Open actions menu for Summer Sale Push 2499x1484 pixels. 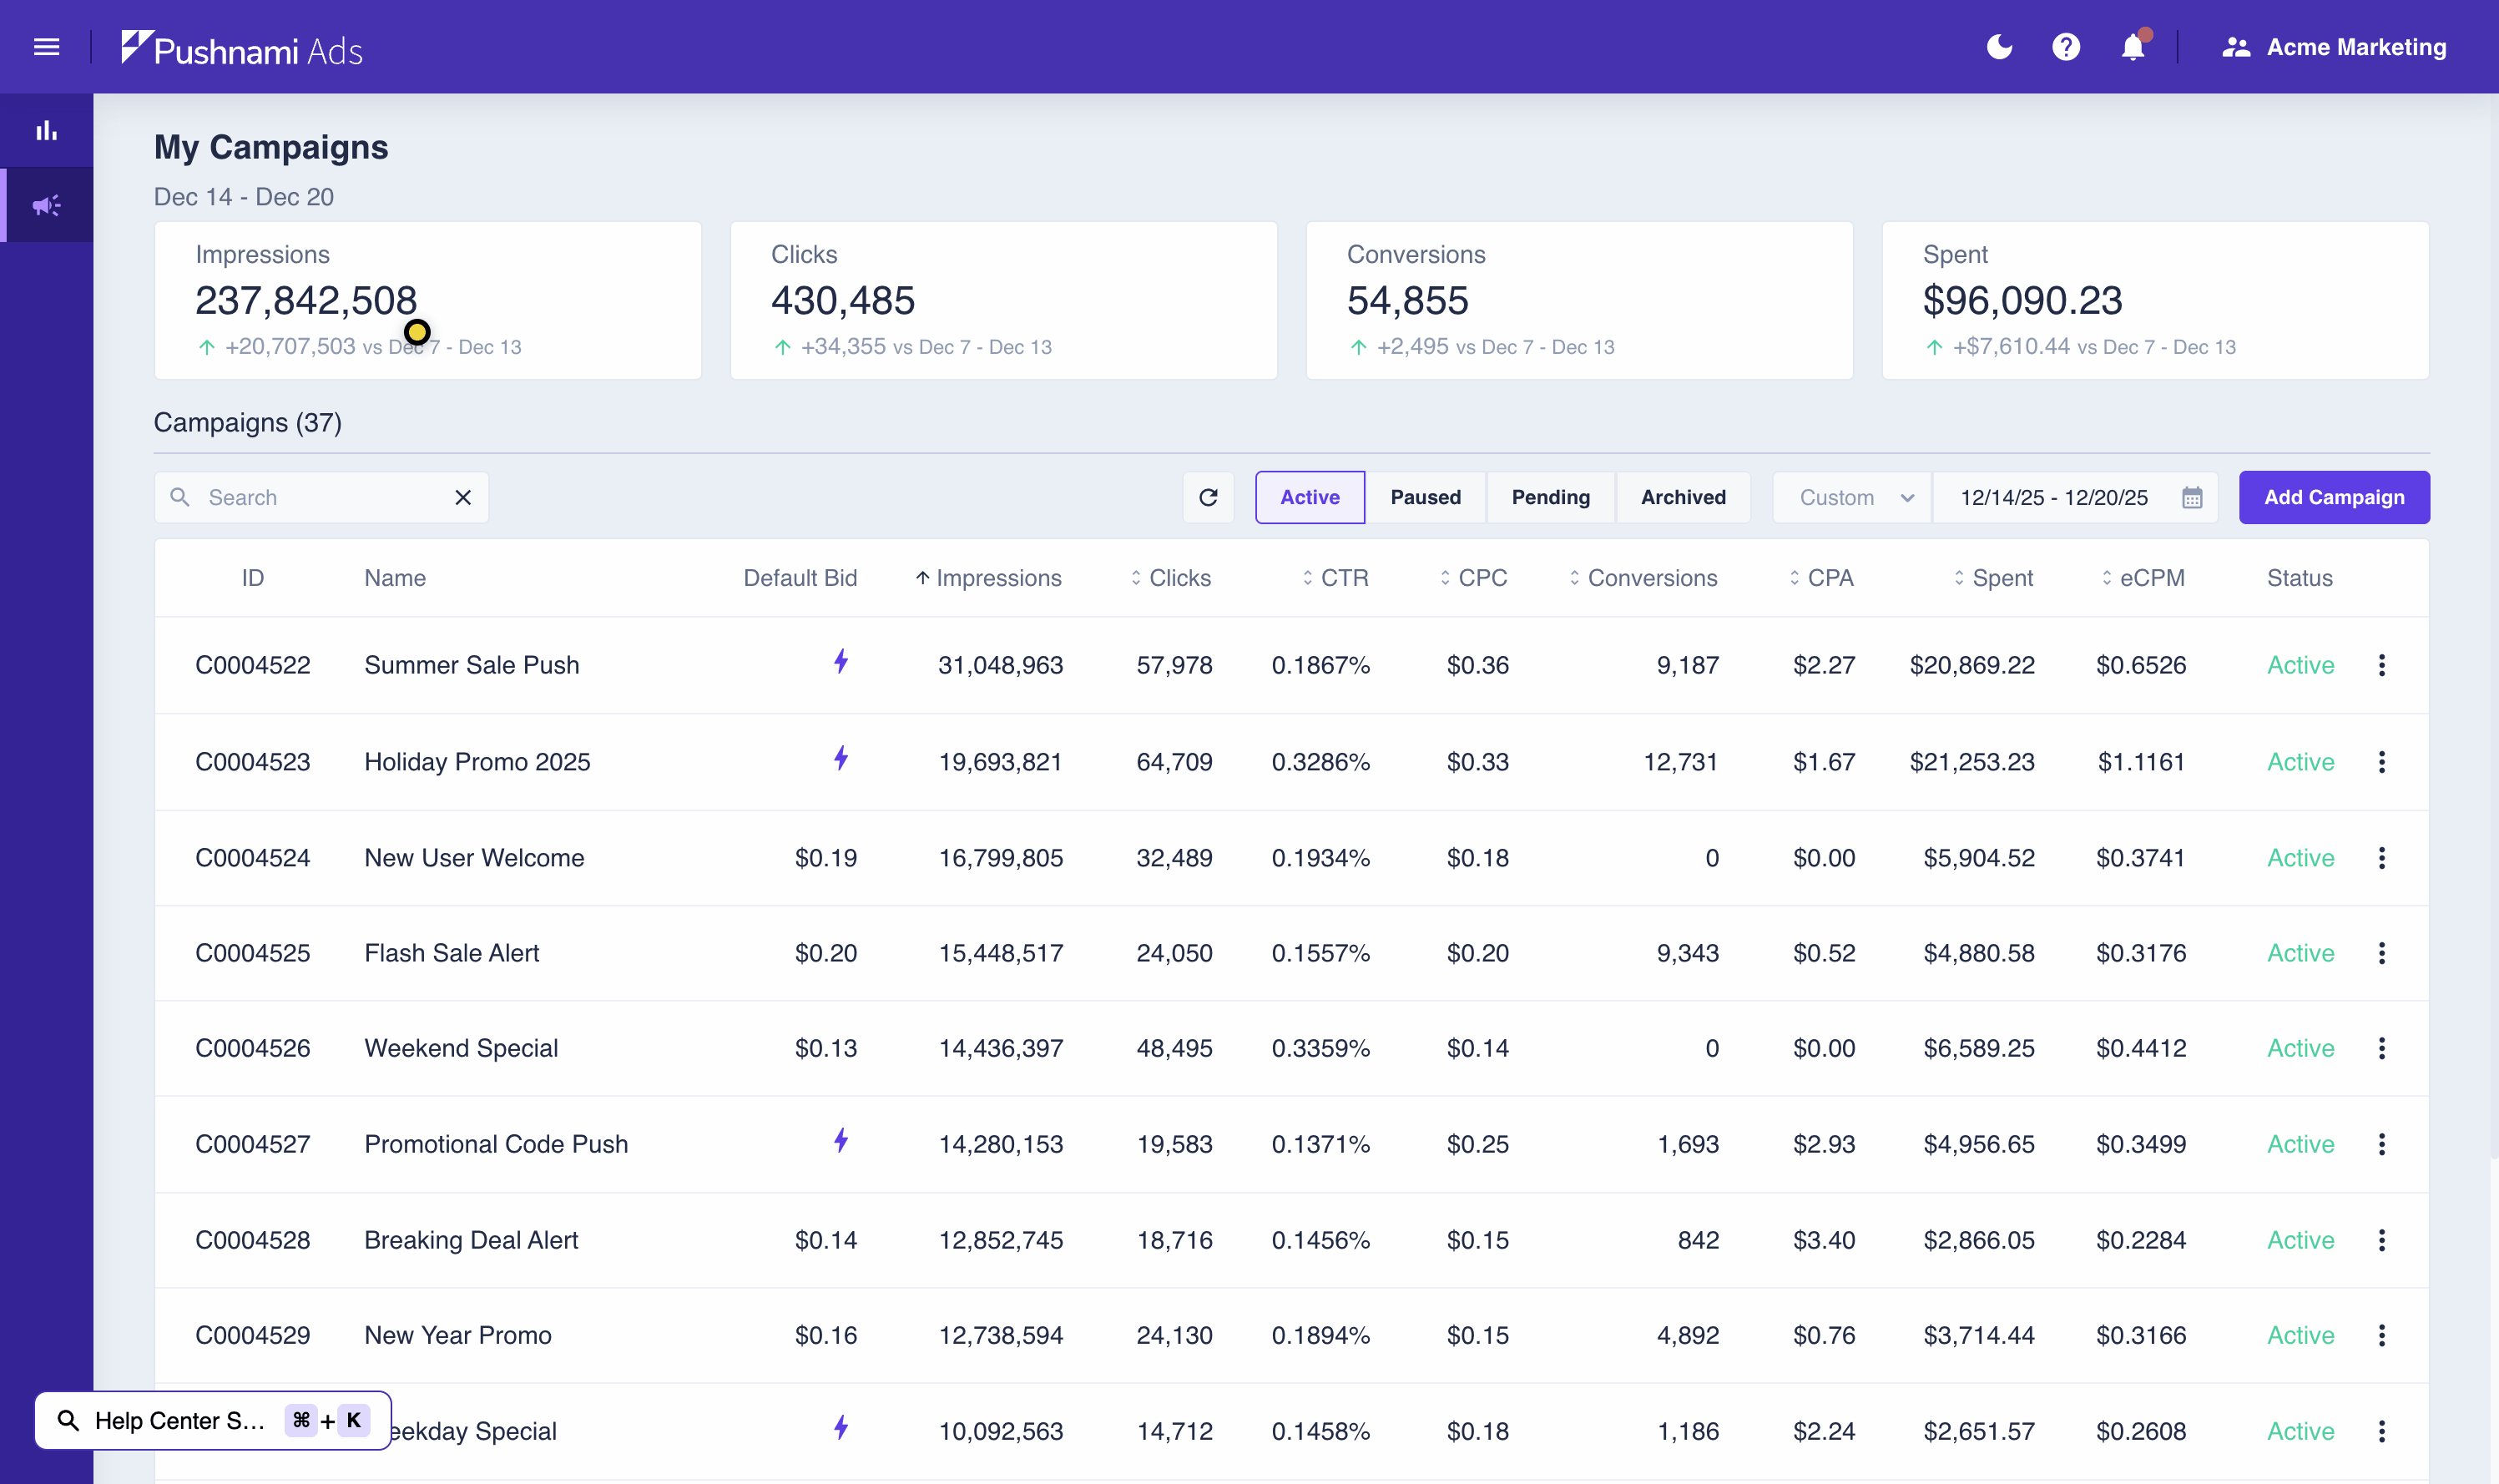coord(2382,665)
